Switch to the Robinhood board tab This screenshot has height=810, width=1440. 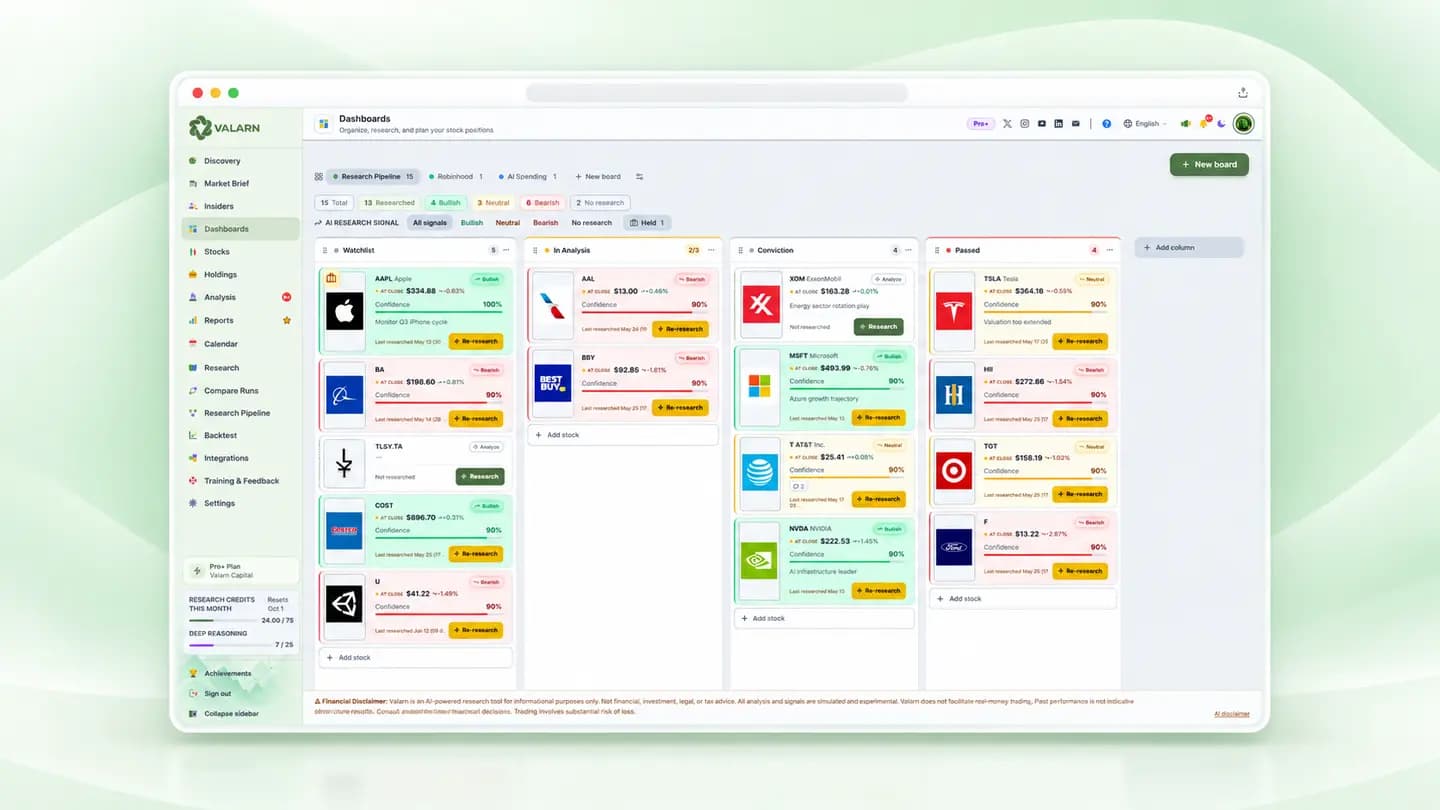click(455, 177)
